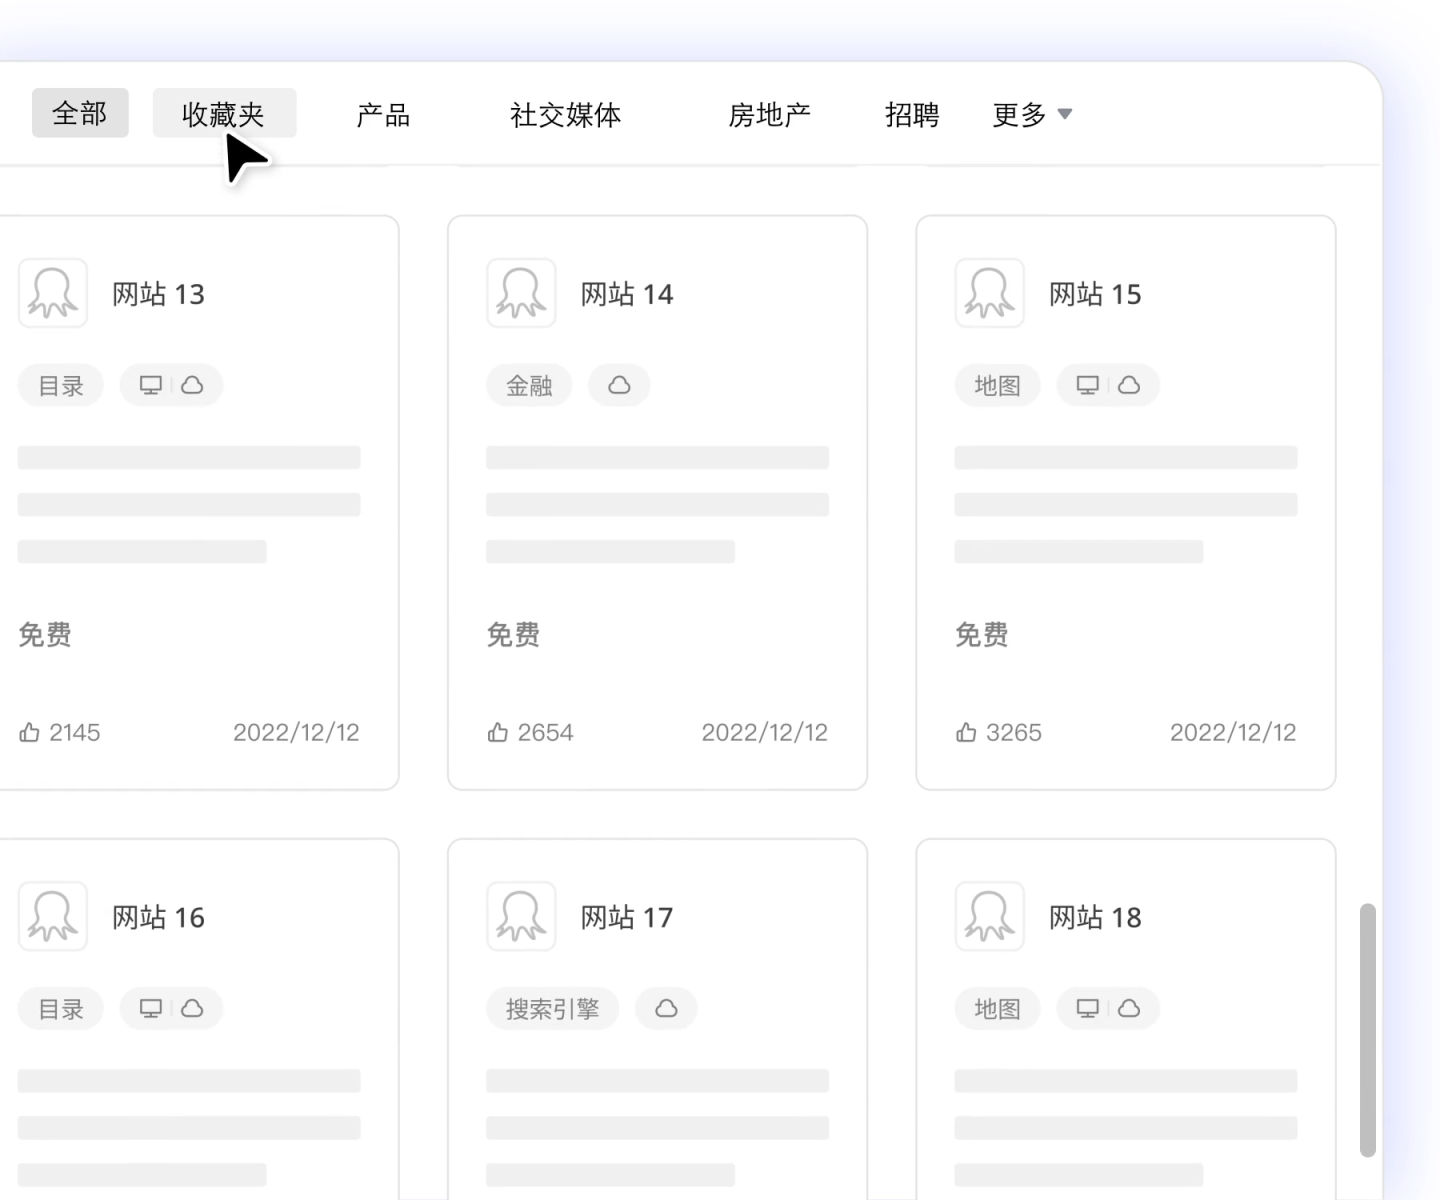The height and width of the screenshot is (1200, 1440).
Task: Click thumbs-up icon on 网站 15 card
Action: tap(966, 733)
